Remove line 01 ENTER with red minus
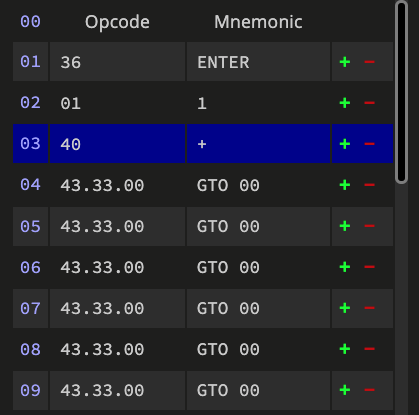The width and height of the screenshot is (419, 415). click(x=369, y=62)
